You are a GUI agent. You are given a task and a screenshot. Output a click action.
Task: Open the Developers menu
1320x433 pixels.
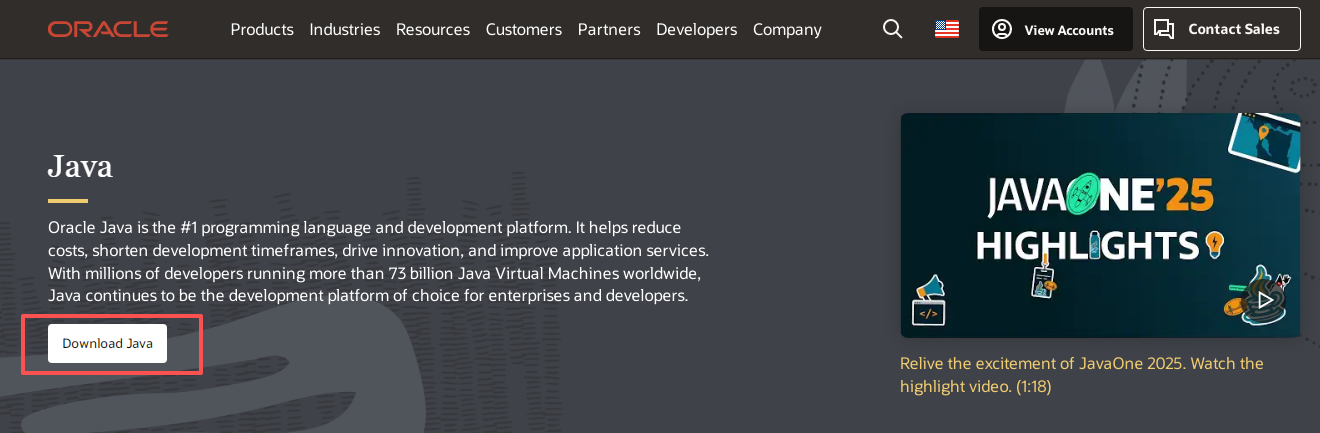tap(697, 29)
